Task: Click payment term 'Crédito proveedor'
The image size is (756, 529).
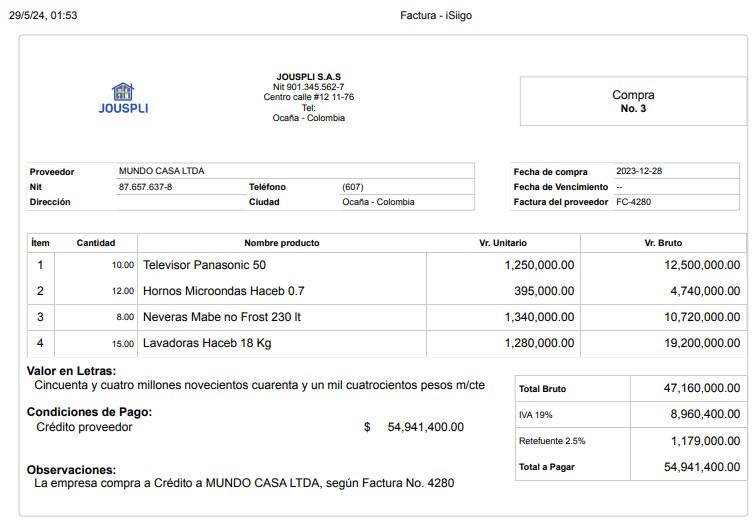Action: [84, 427]
